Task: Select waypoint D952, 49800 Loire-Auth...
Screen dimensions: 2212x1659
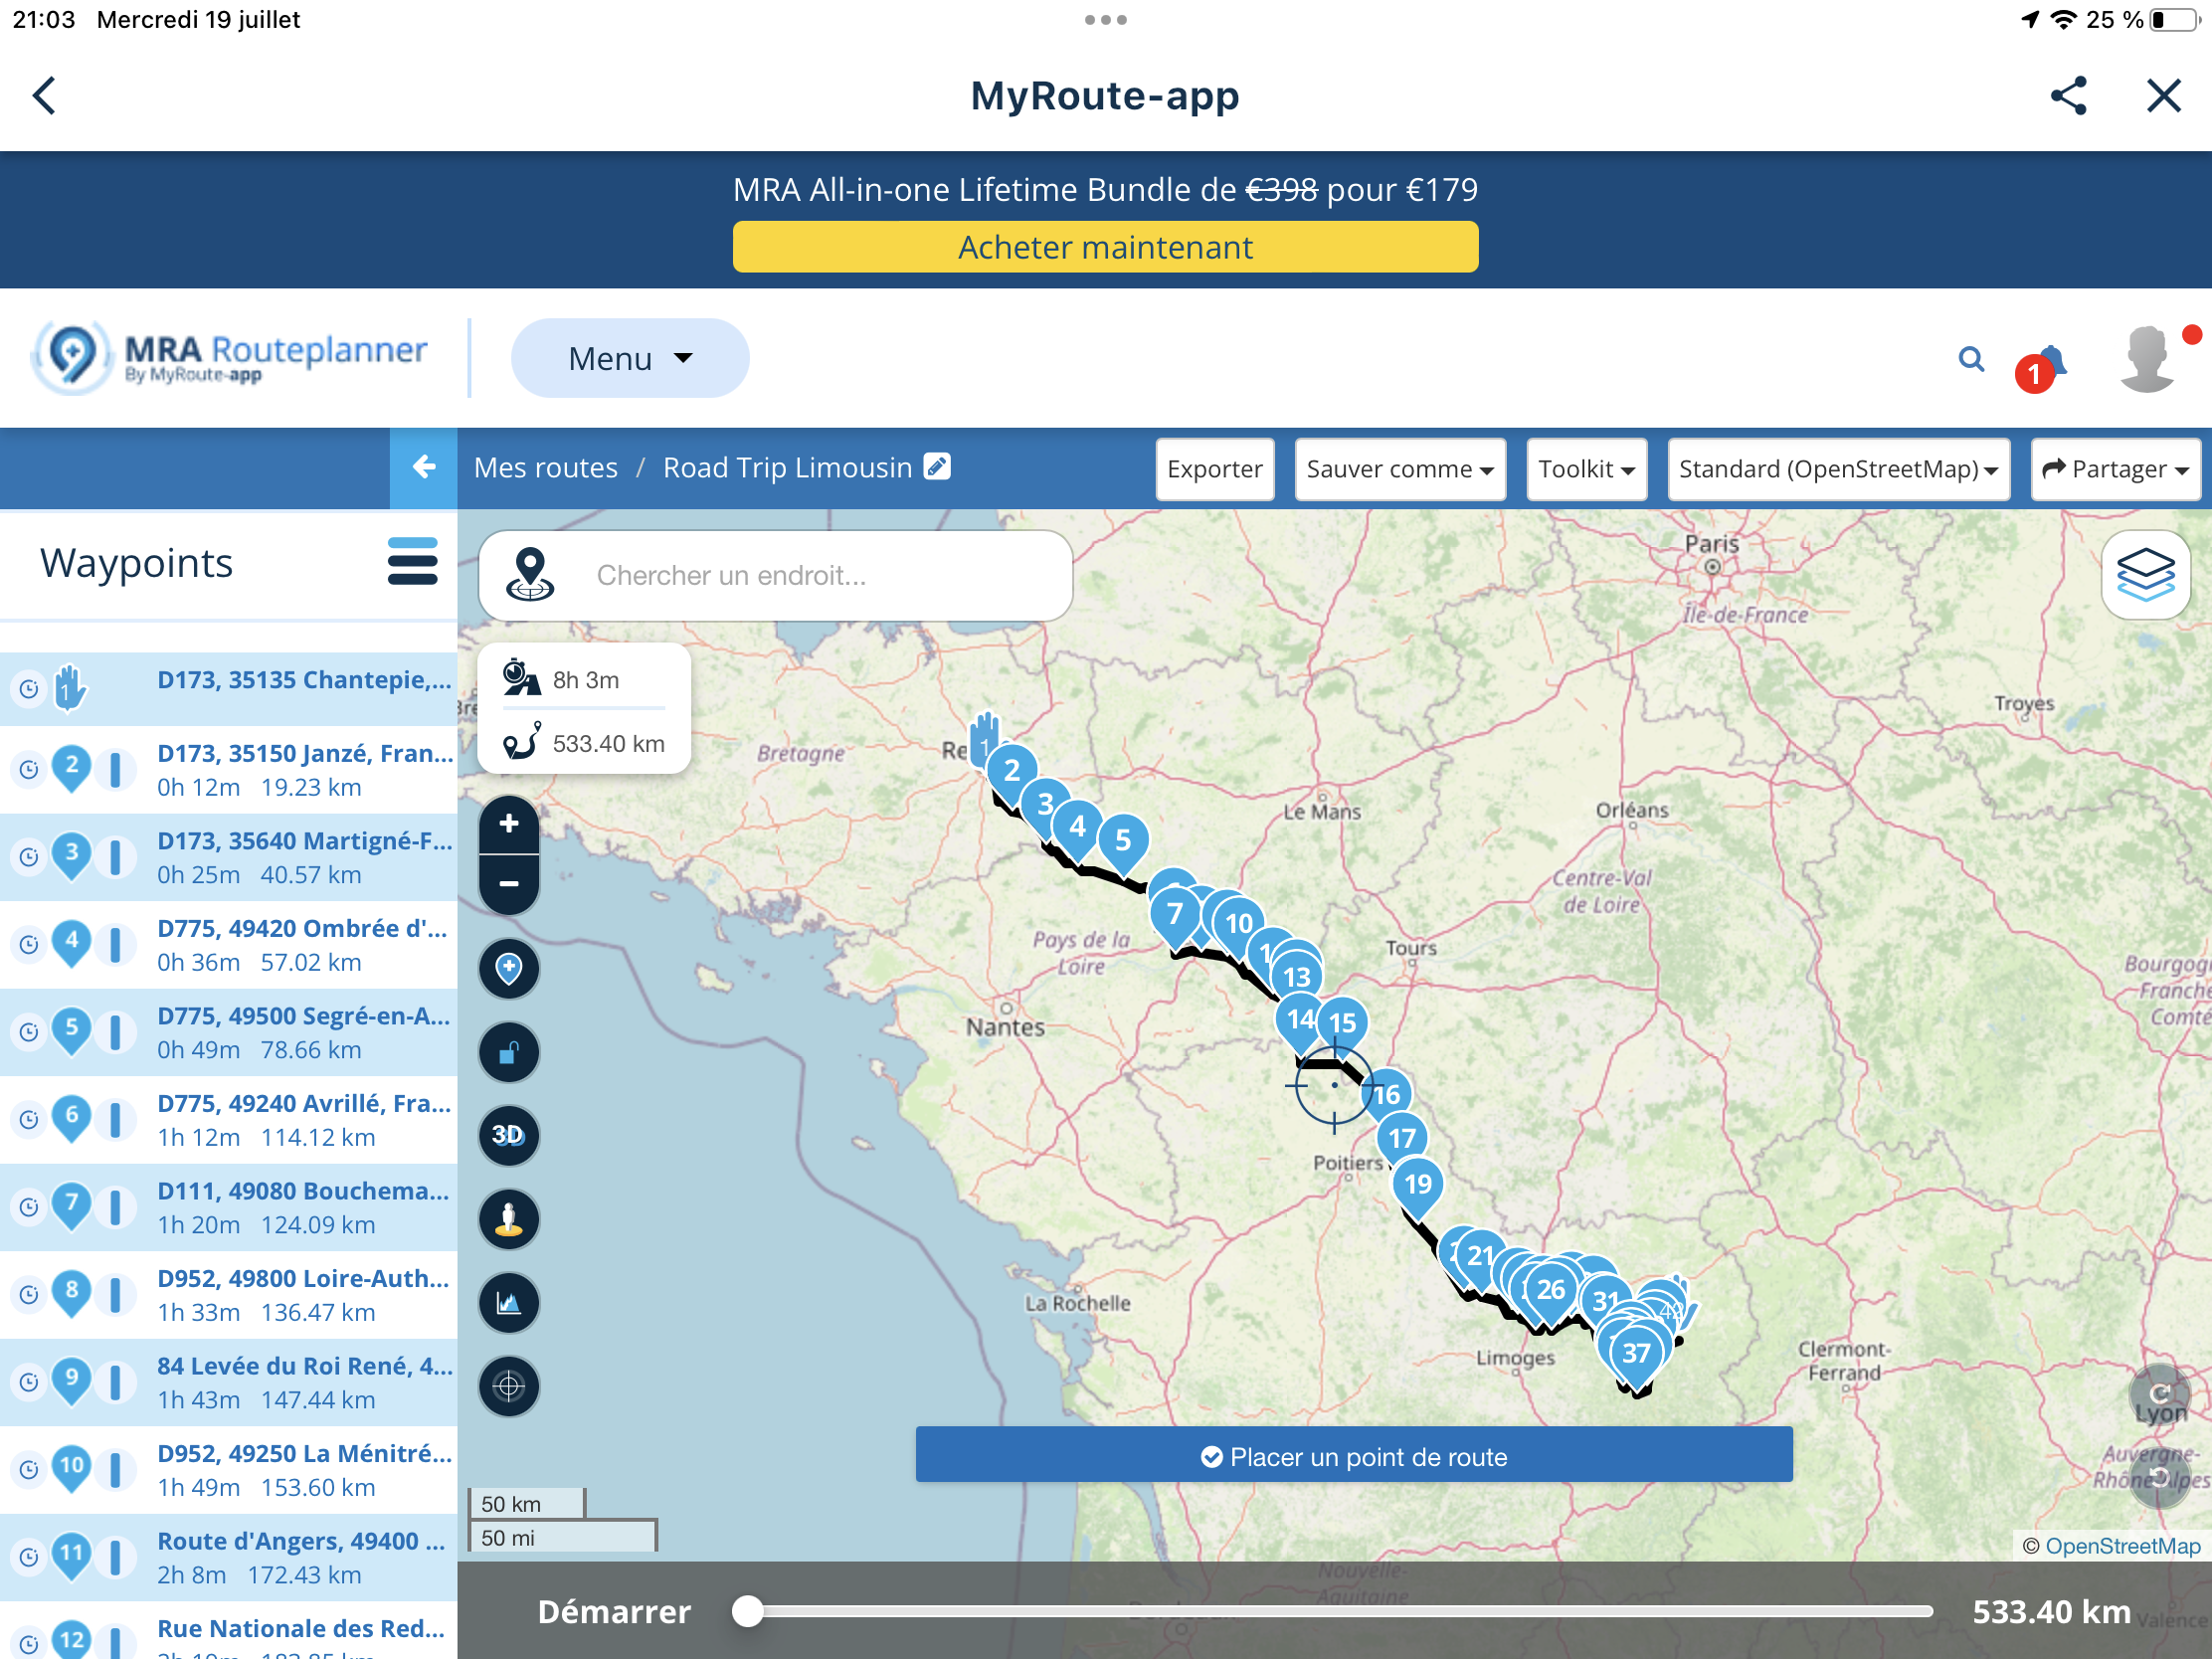Action: 229,1295
